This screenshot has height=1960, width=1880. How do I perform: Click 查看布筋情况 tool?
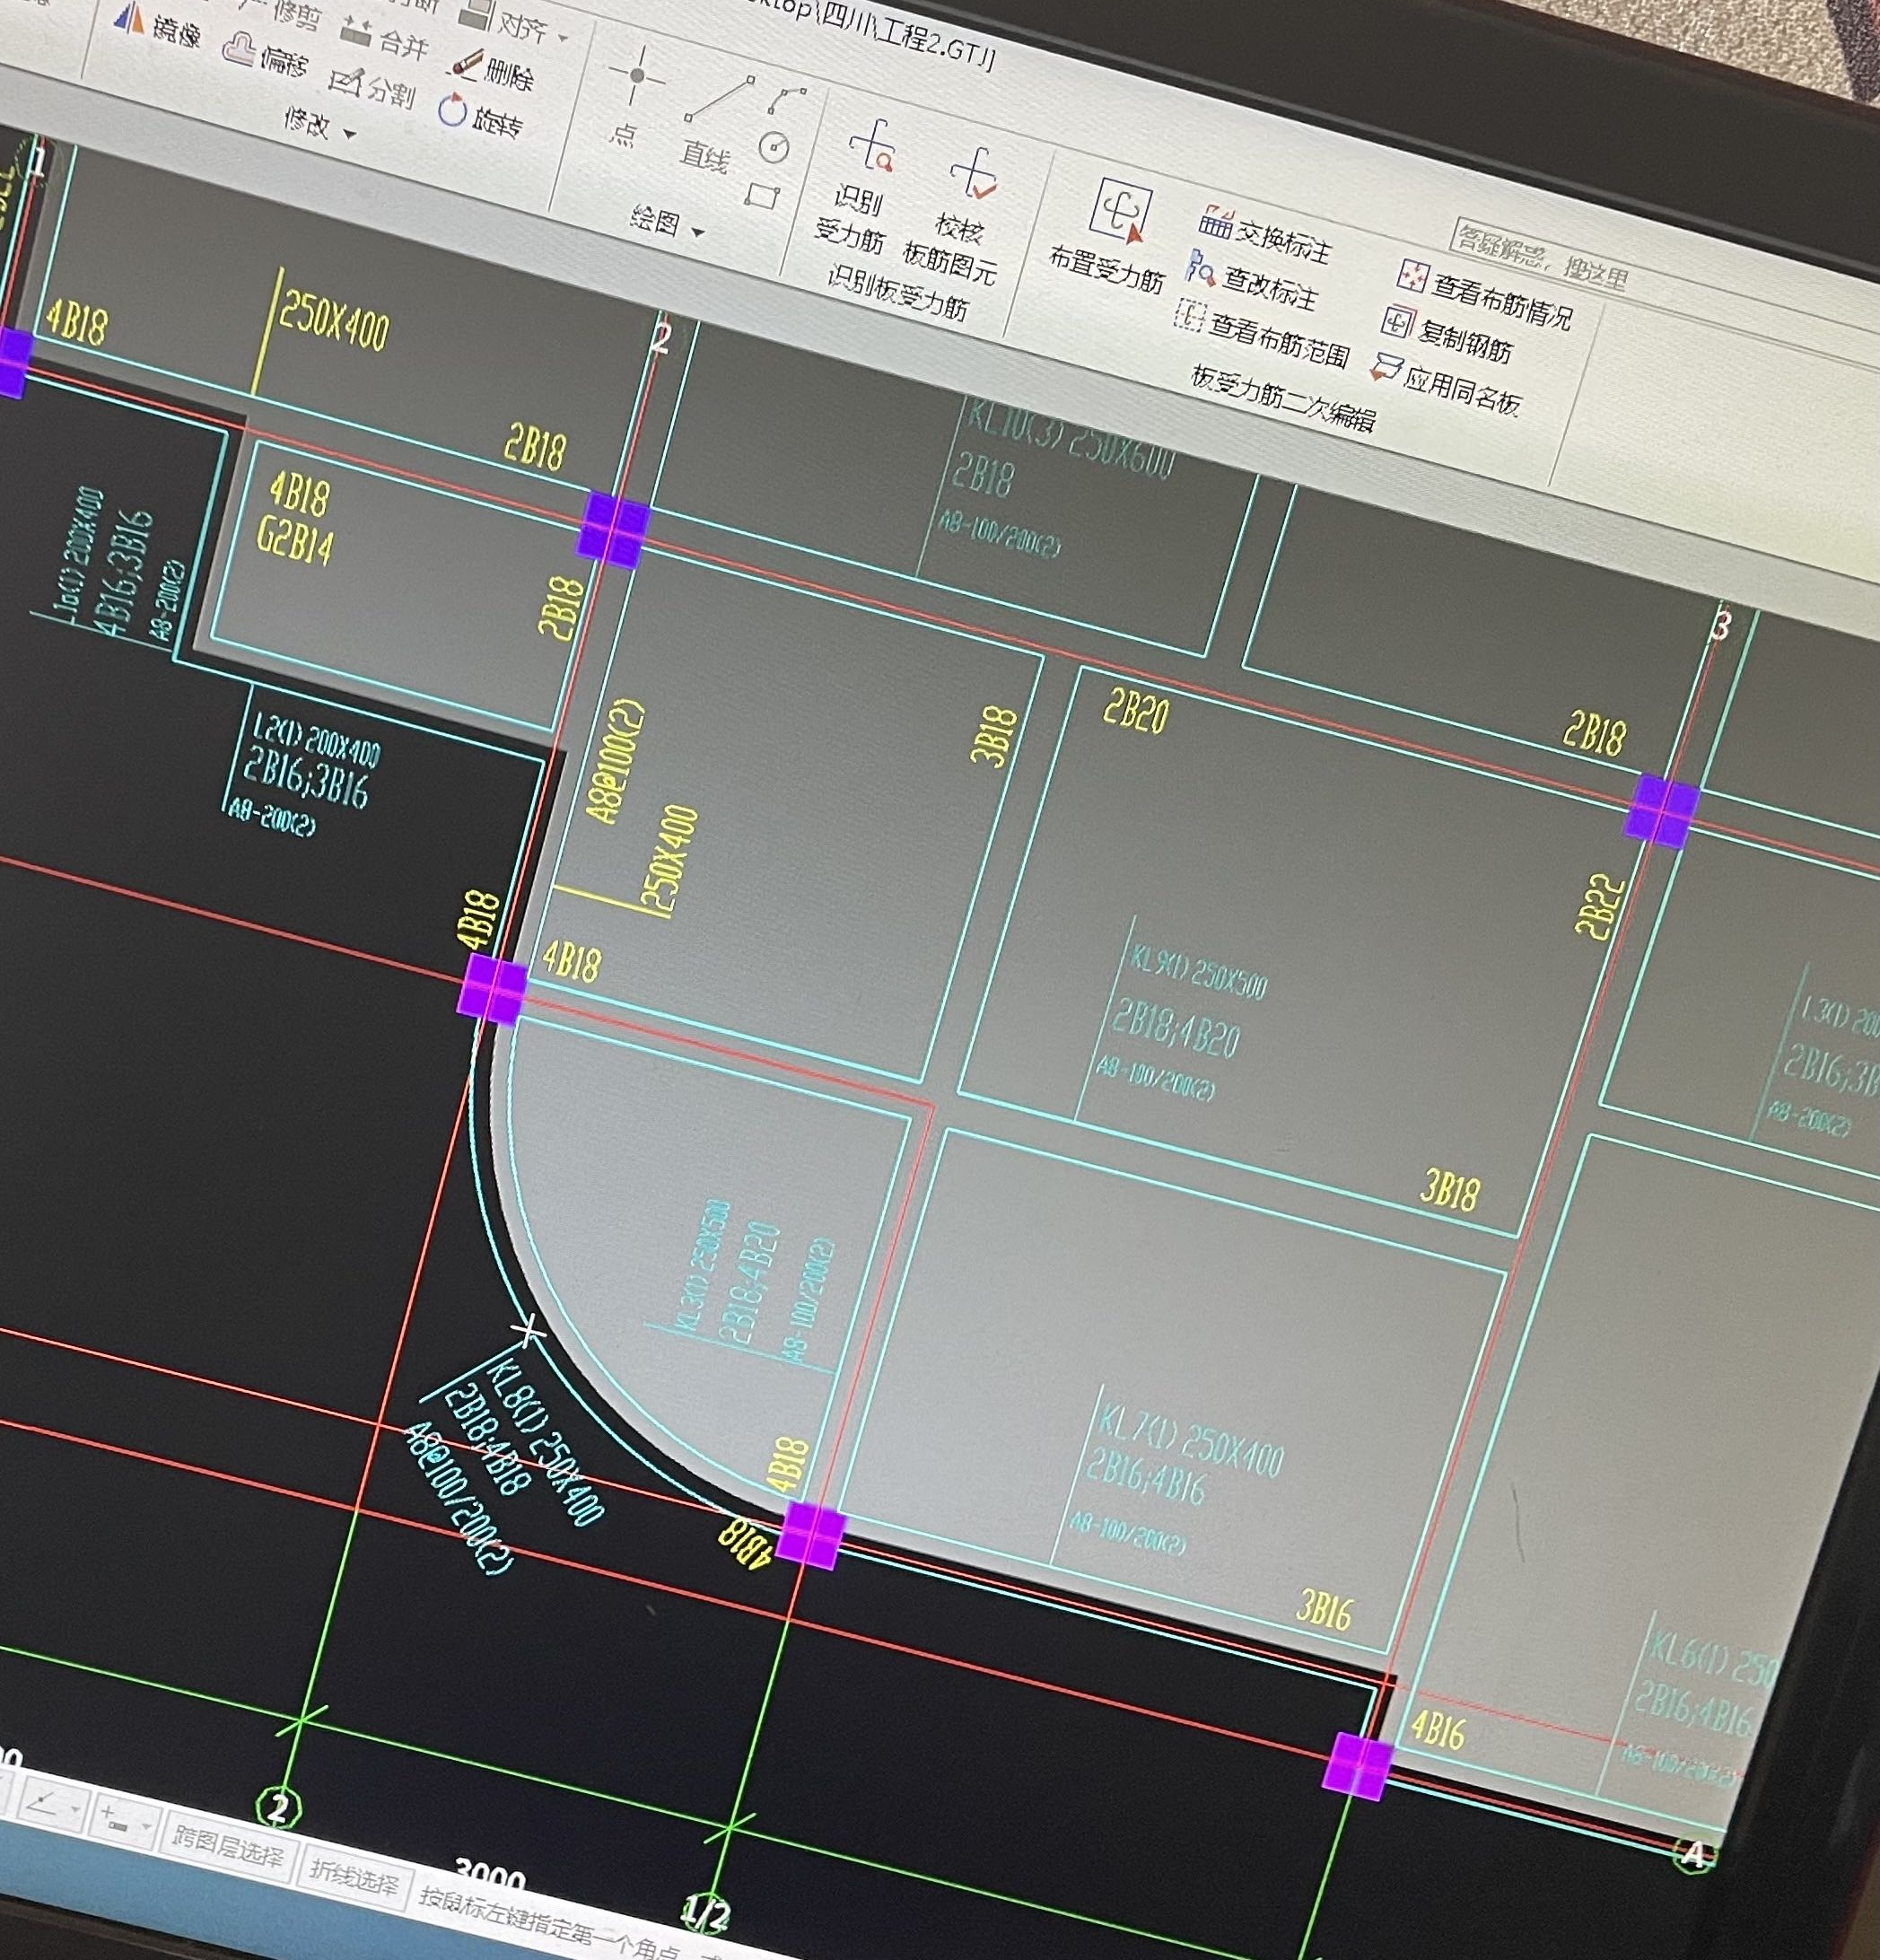[1485, 297]
